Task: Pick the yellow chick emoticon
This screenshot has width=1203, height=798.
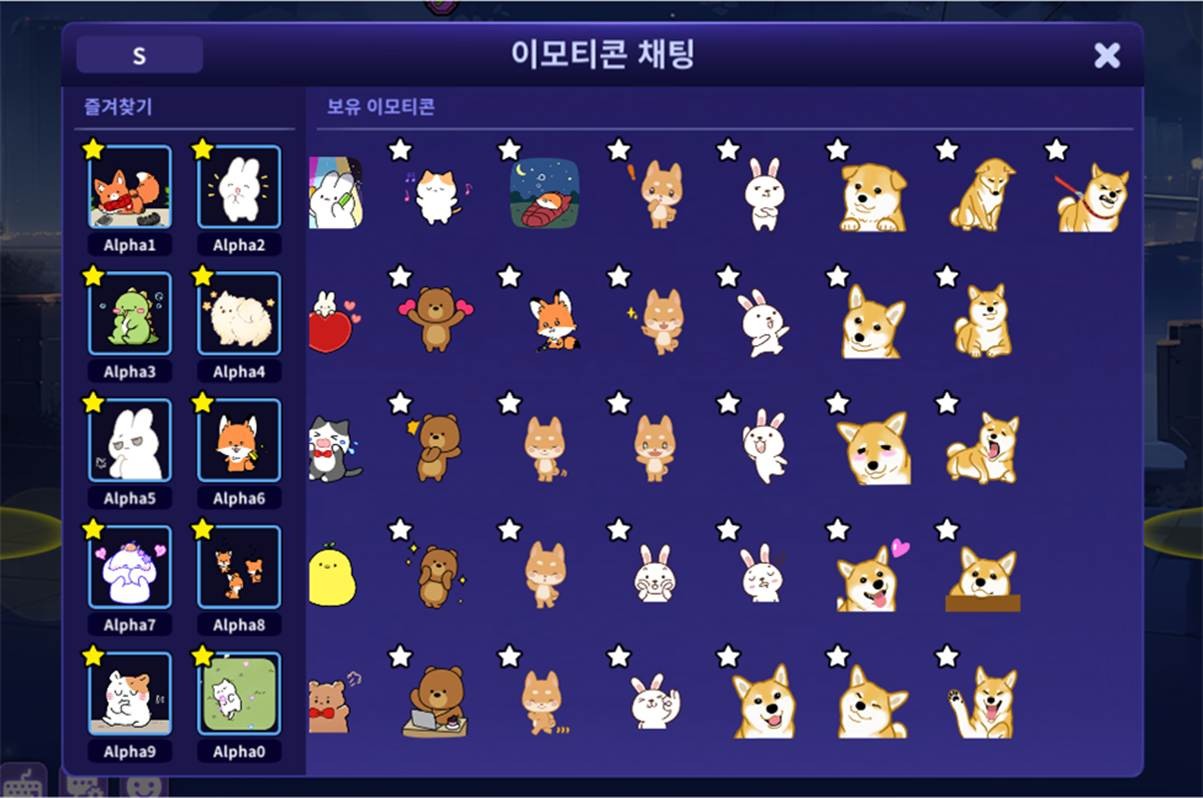Action: pyautogui.click(x=332, y=576)
